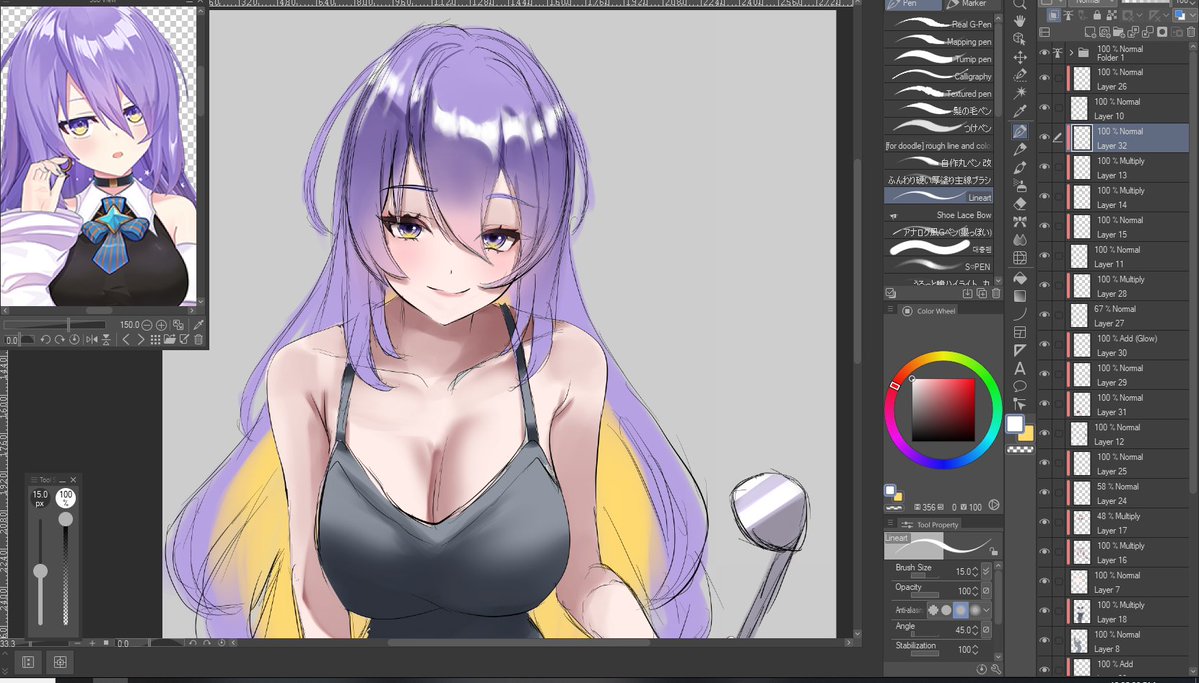Toggle visibility of Layer 32

pos(1045,138)
